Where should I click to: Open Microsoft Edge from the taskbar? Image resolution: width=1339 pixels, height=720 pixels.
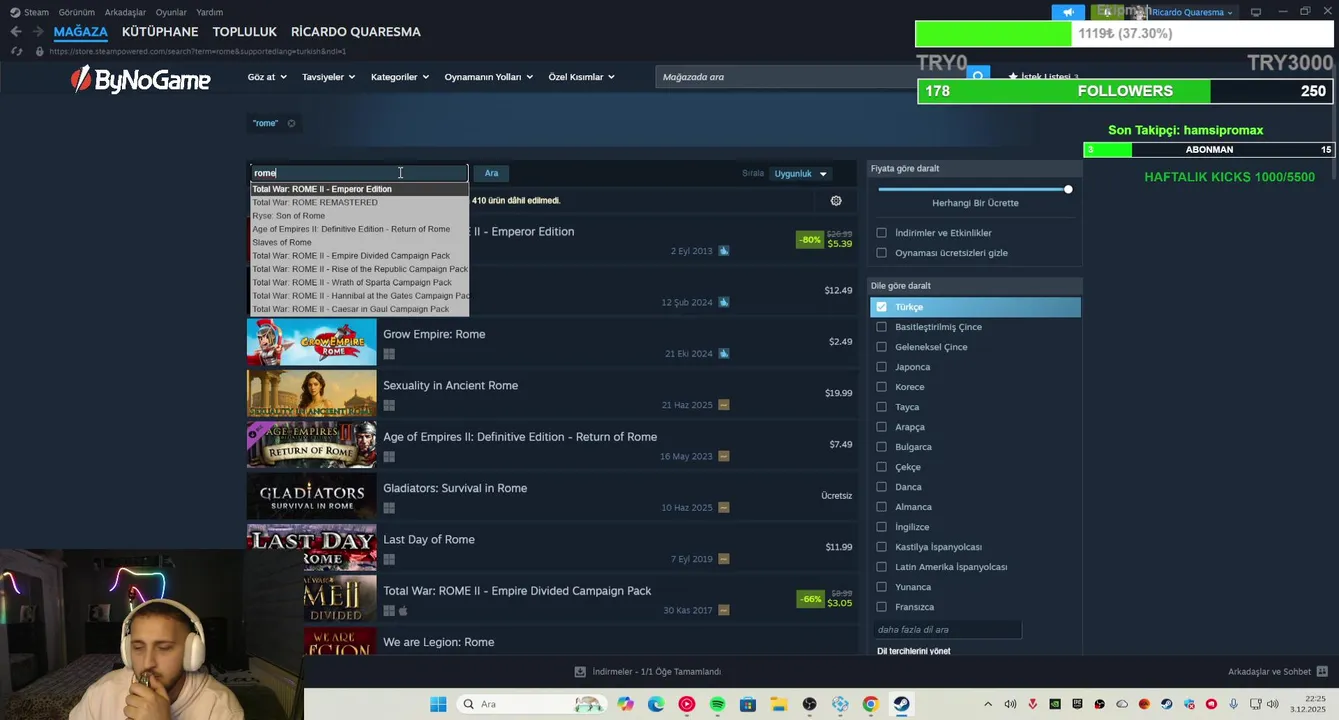pos(656,704)
